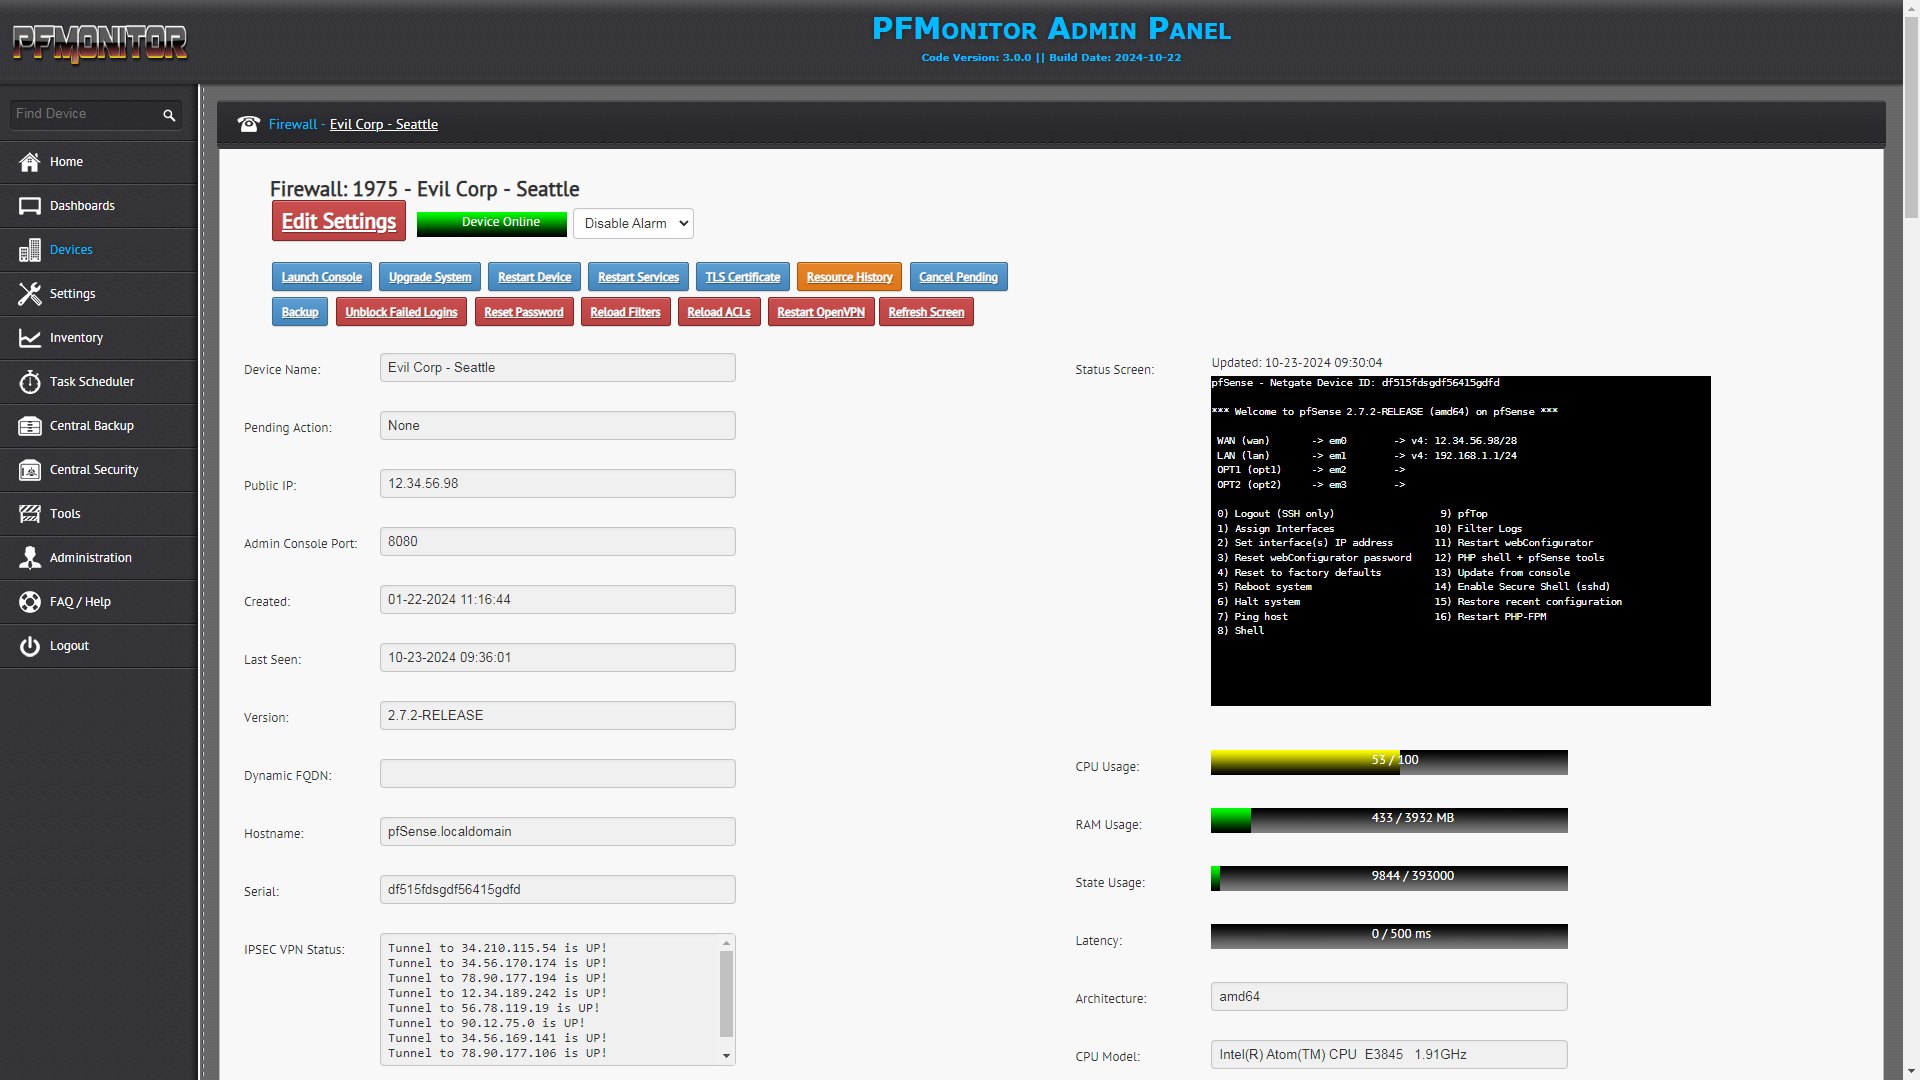Click the Administration person icon
The image size is (1920, 1080).
pos(30,558)
